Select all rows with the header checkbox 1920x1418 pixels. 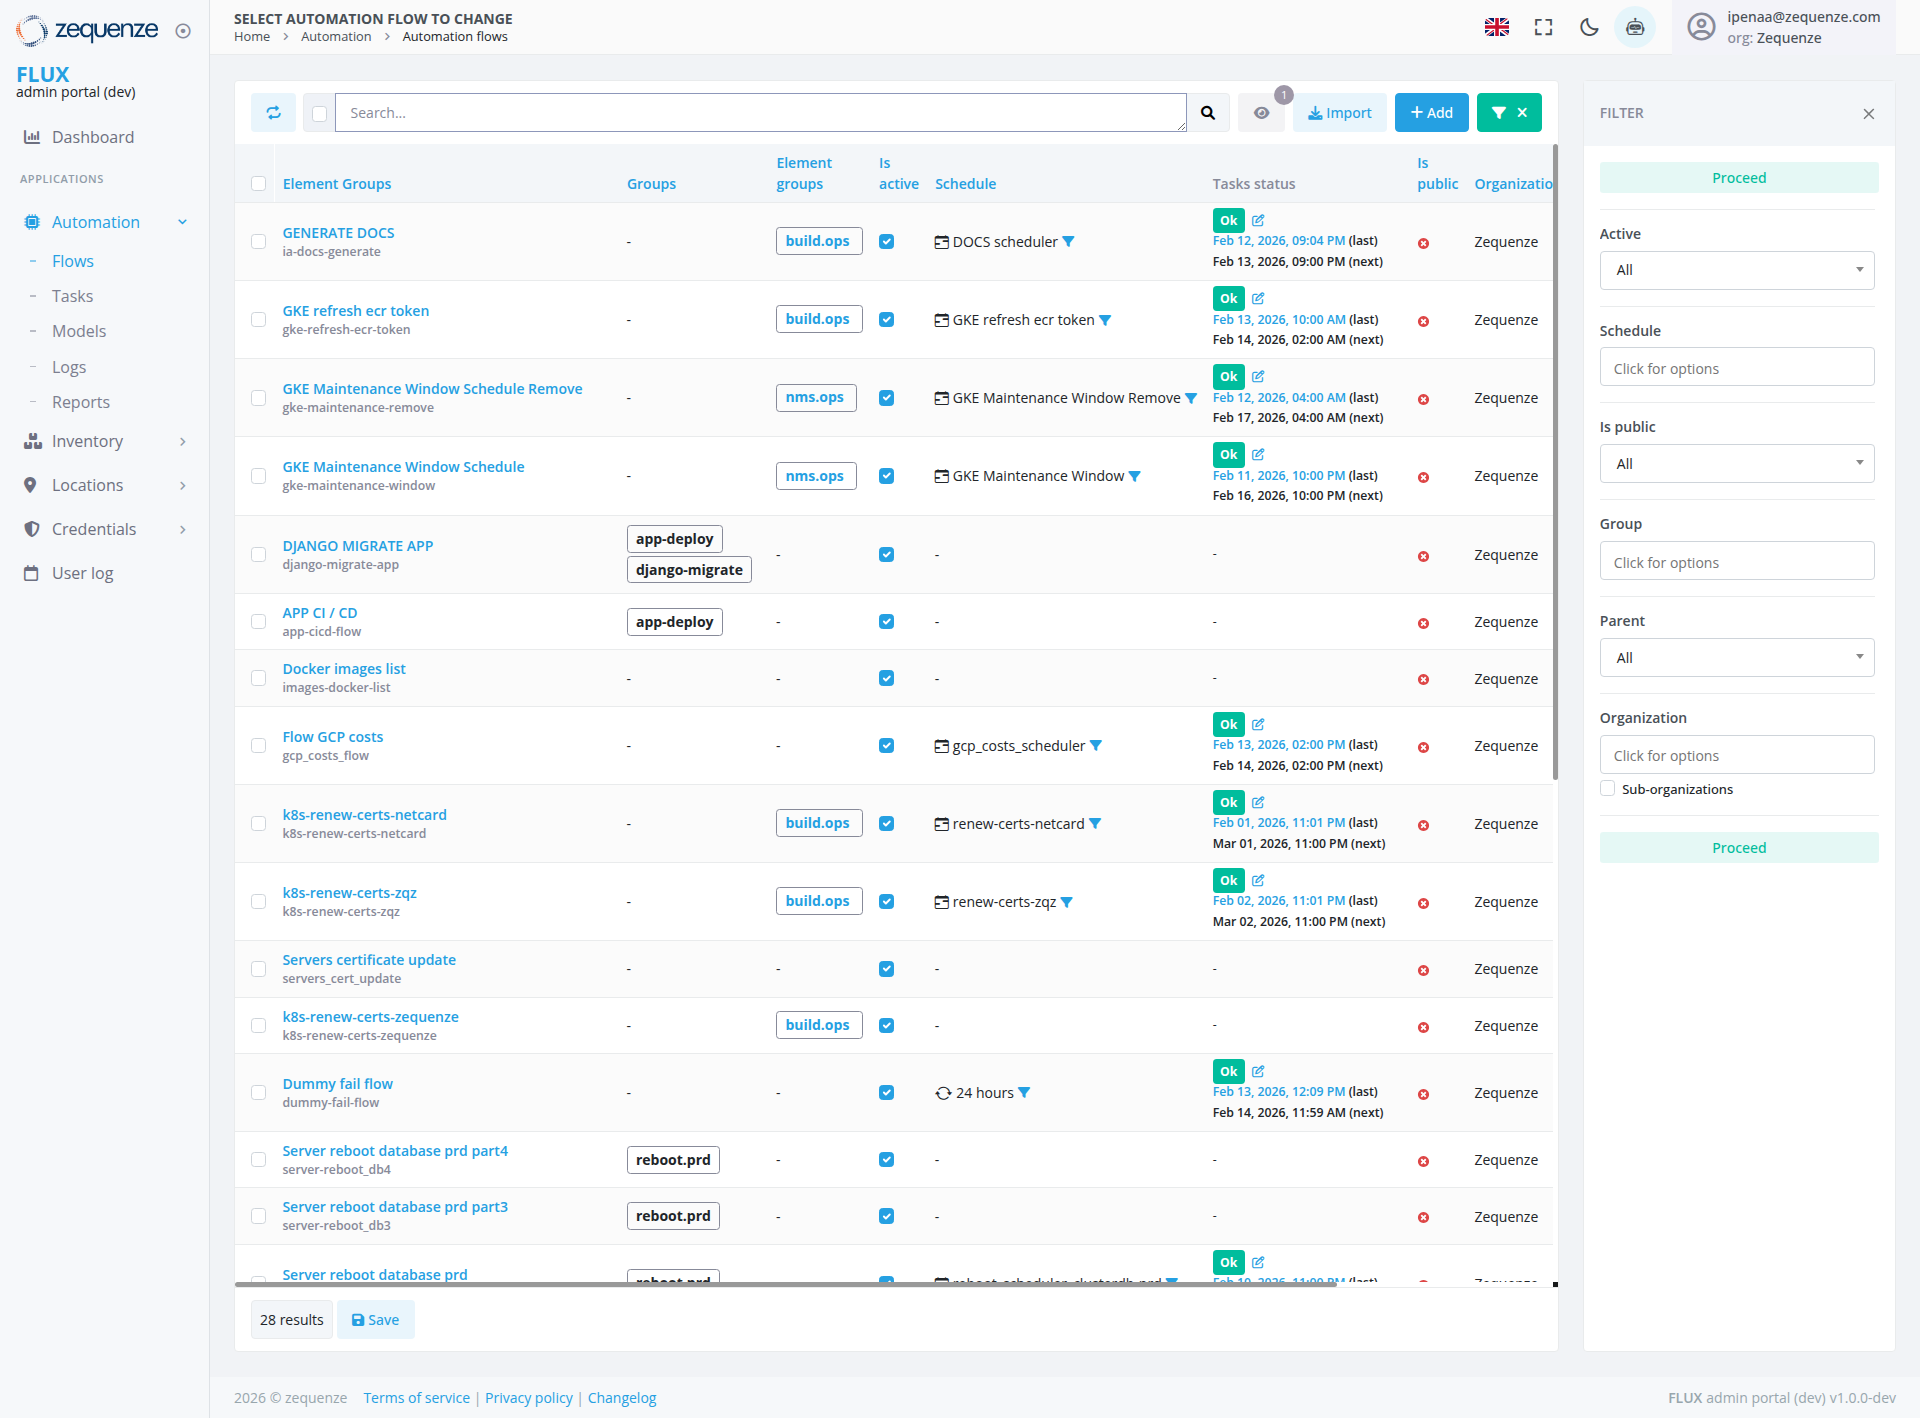(x=258, y=183)
